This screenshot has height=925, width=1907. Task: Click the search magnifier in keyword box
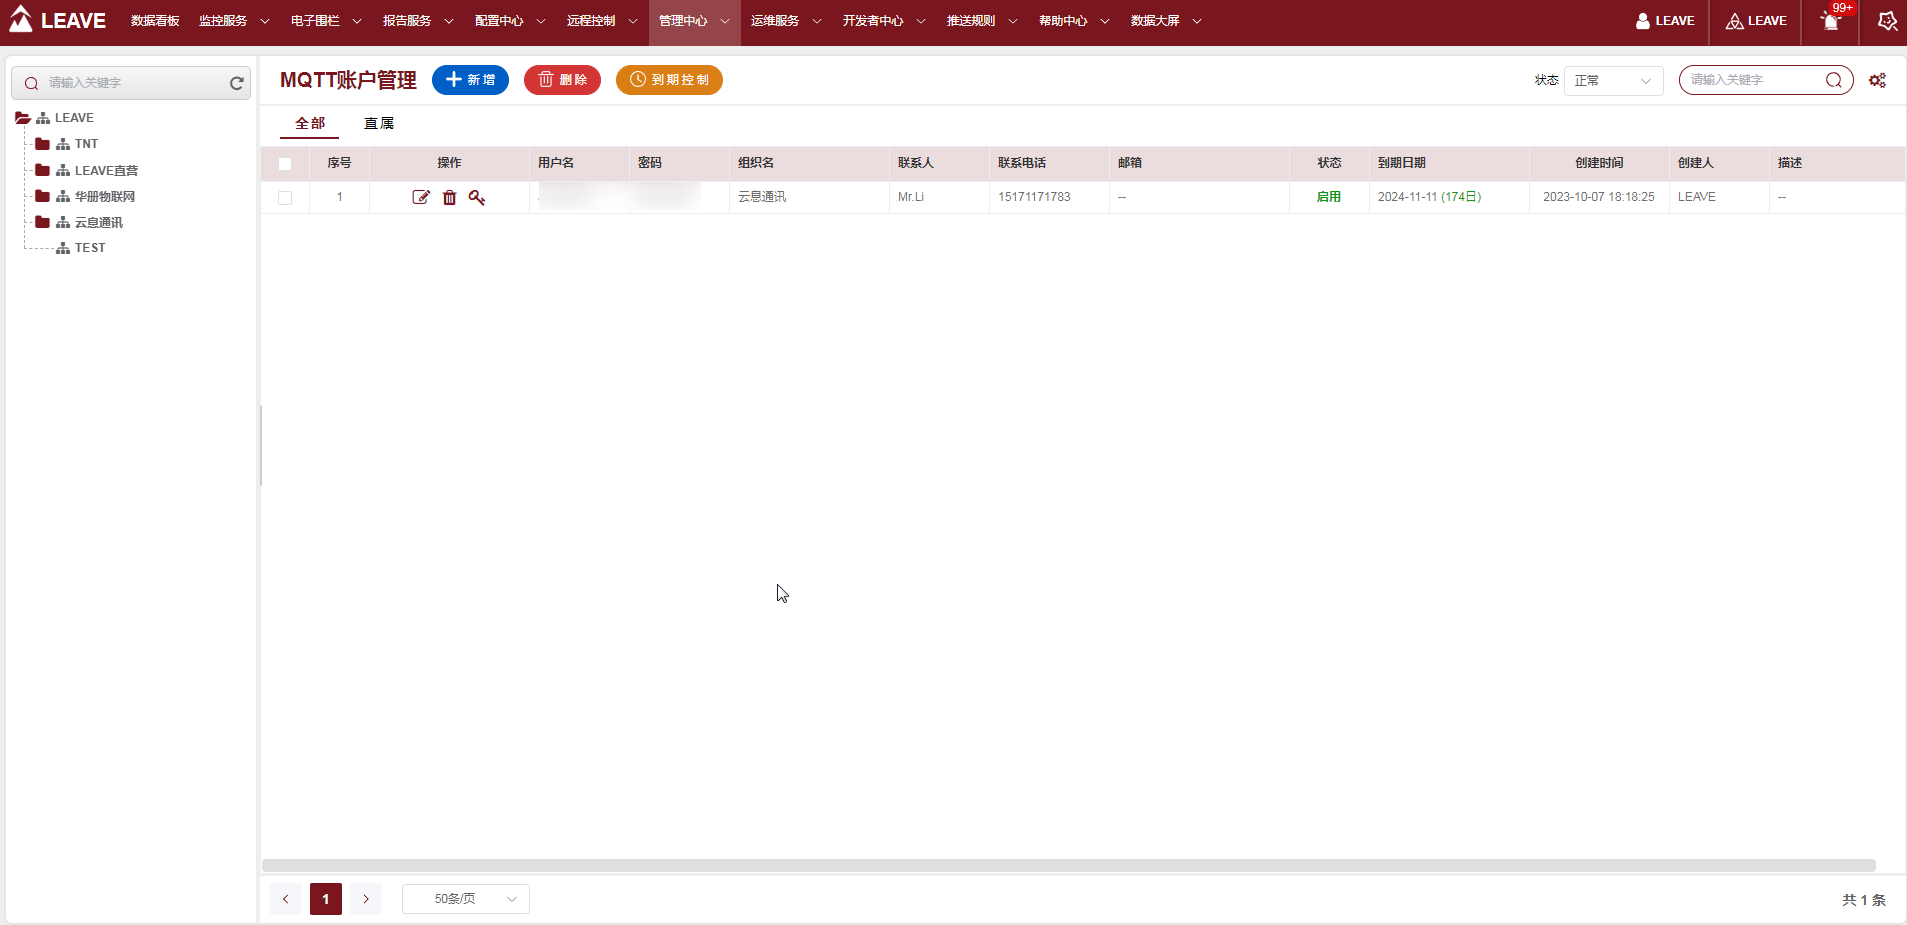(x=1833, y=80)
